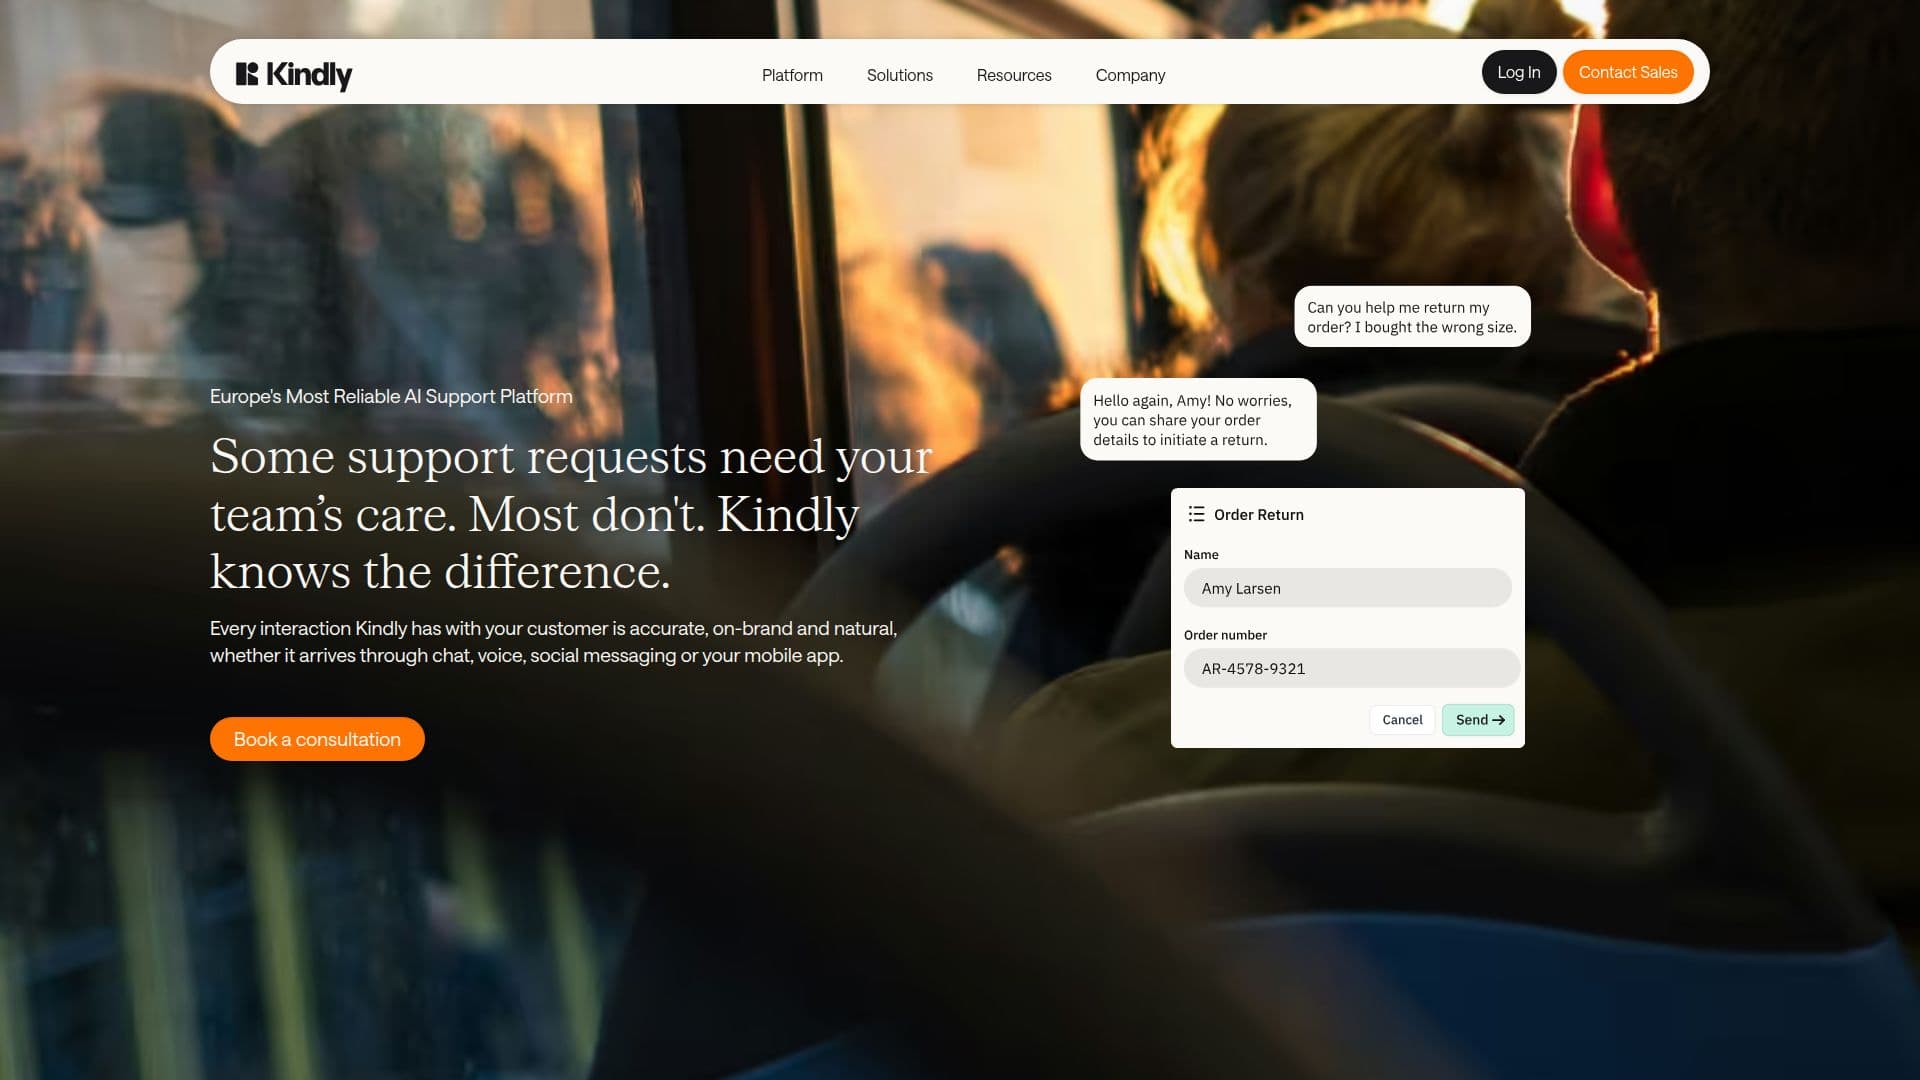
Task: Focus the Name field with Amy Larsen
Action: click(1347, 588)
